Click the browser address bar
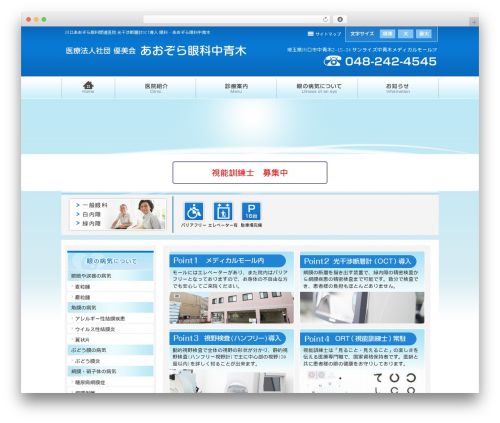 [x=237, y=19]
